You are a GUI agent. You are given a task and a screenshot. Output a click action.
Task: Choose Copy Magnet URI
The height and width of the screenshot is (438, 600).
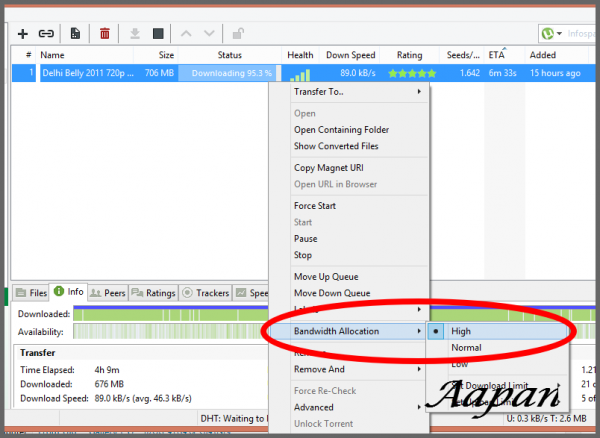(329, 168)
